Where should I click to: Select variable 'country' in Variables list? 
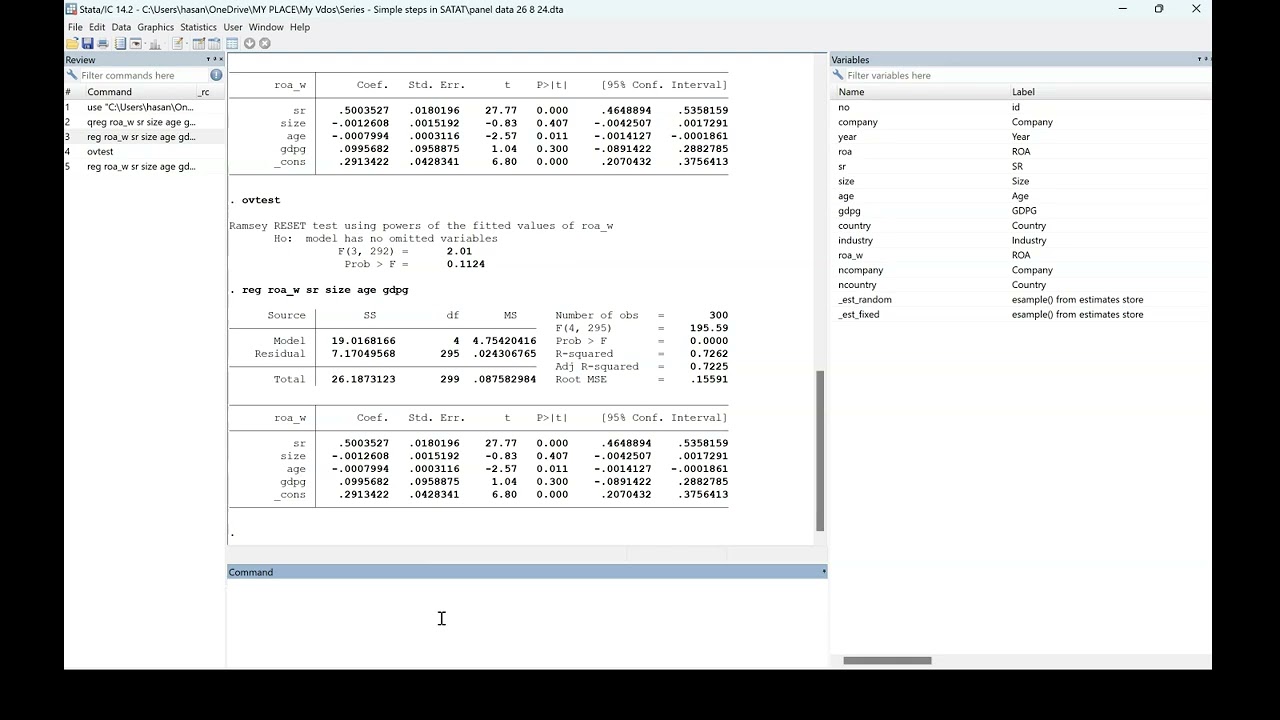coord(1020,226)
